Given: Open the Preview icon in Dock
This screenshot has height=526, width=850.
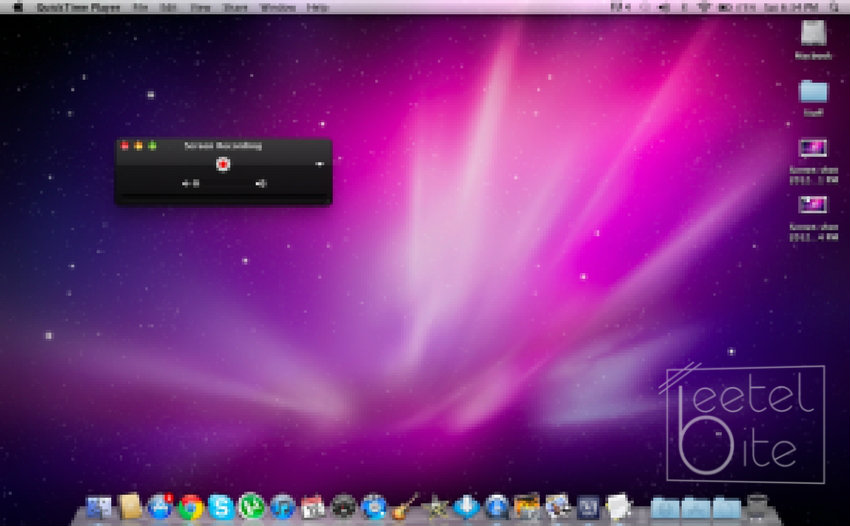Looking at the screenshot, I should pyautogui.click(x=558, y=507).
